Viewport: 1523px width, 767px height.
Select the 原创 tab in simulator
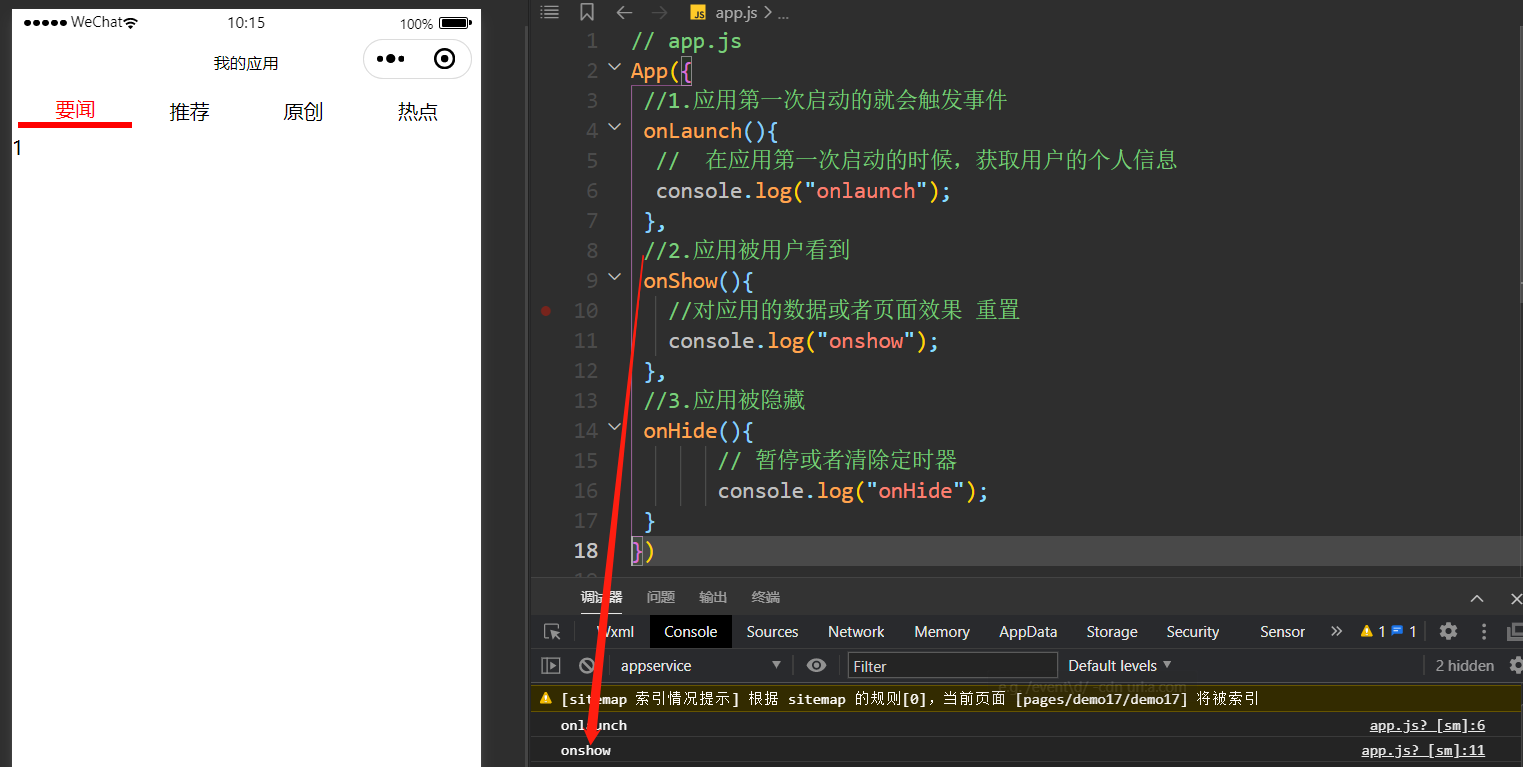[x=303, y=112]
